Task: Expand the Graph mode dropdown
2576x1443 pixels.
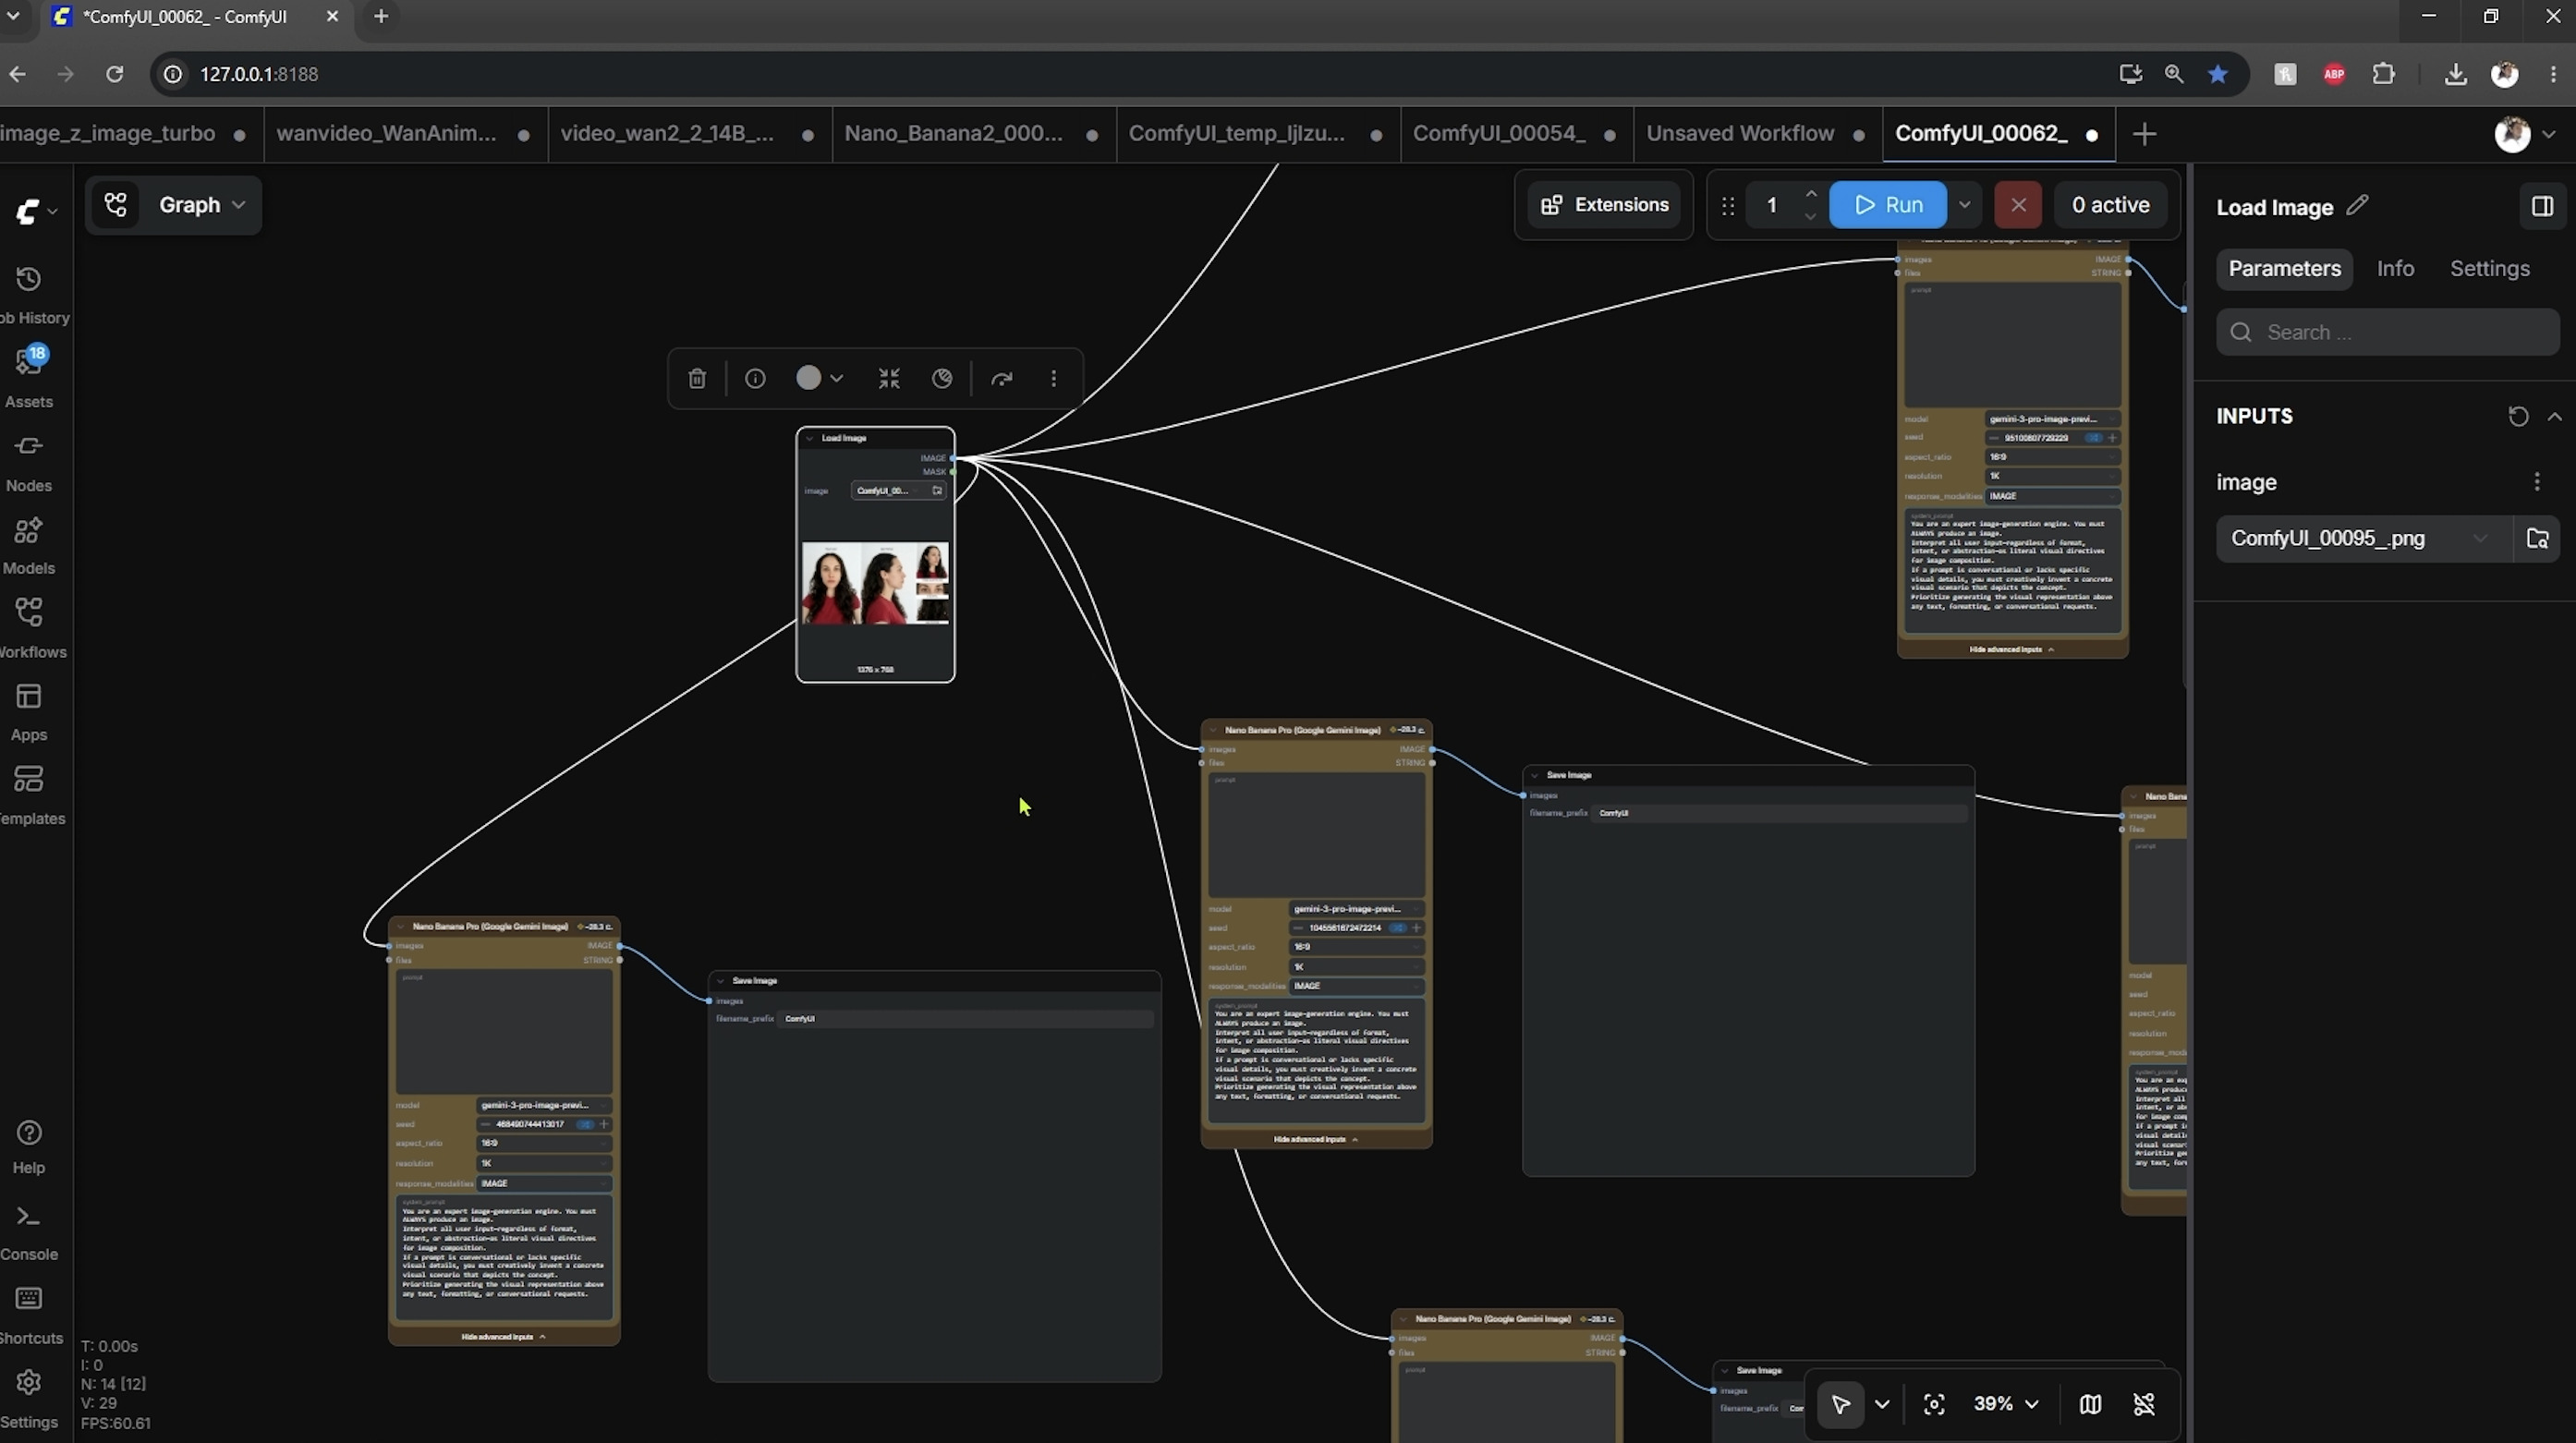Action: pos(203,205)
